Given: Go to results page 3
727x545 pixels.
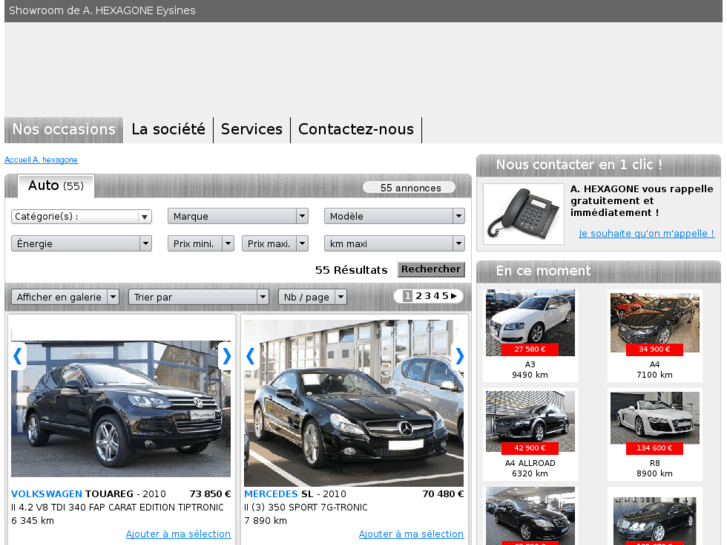Looking at the screenshot, I should tap(427, 295).
